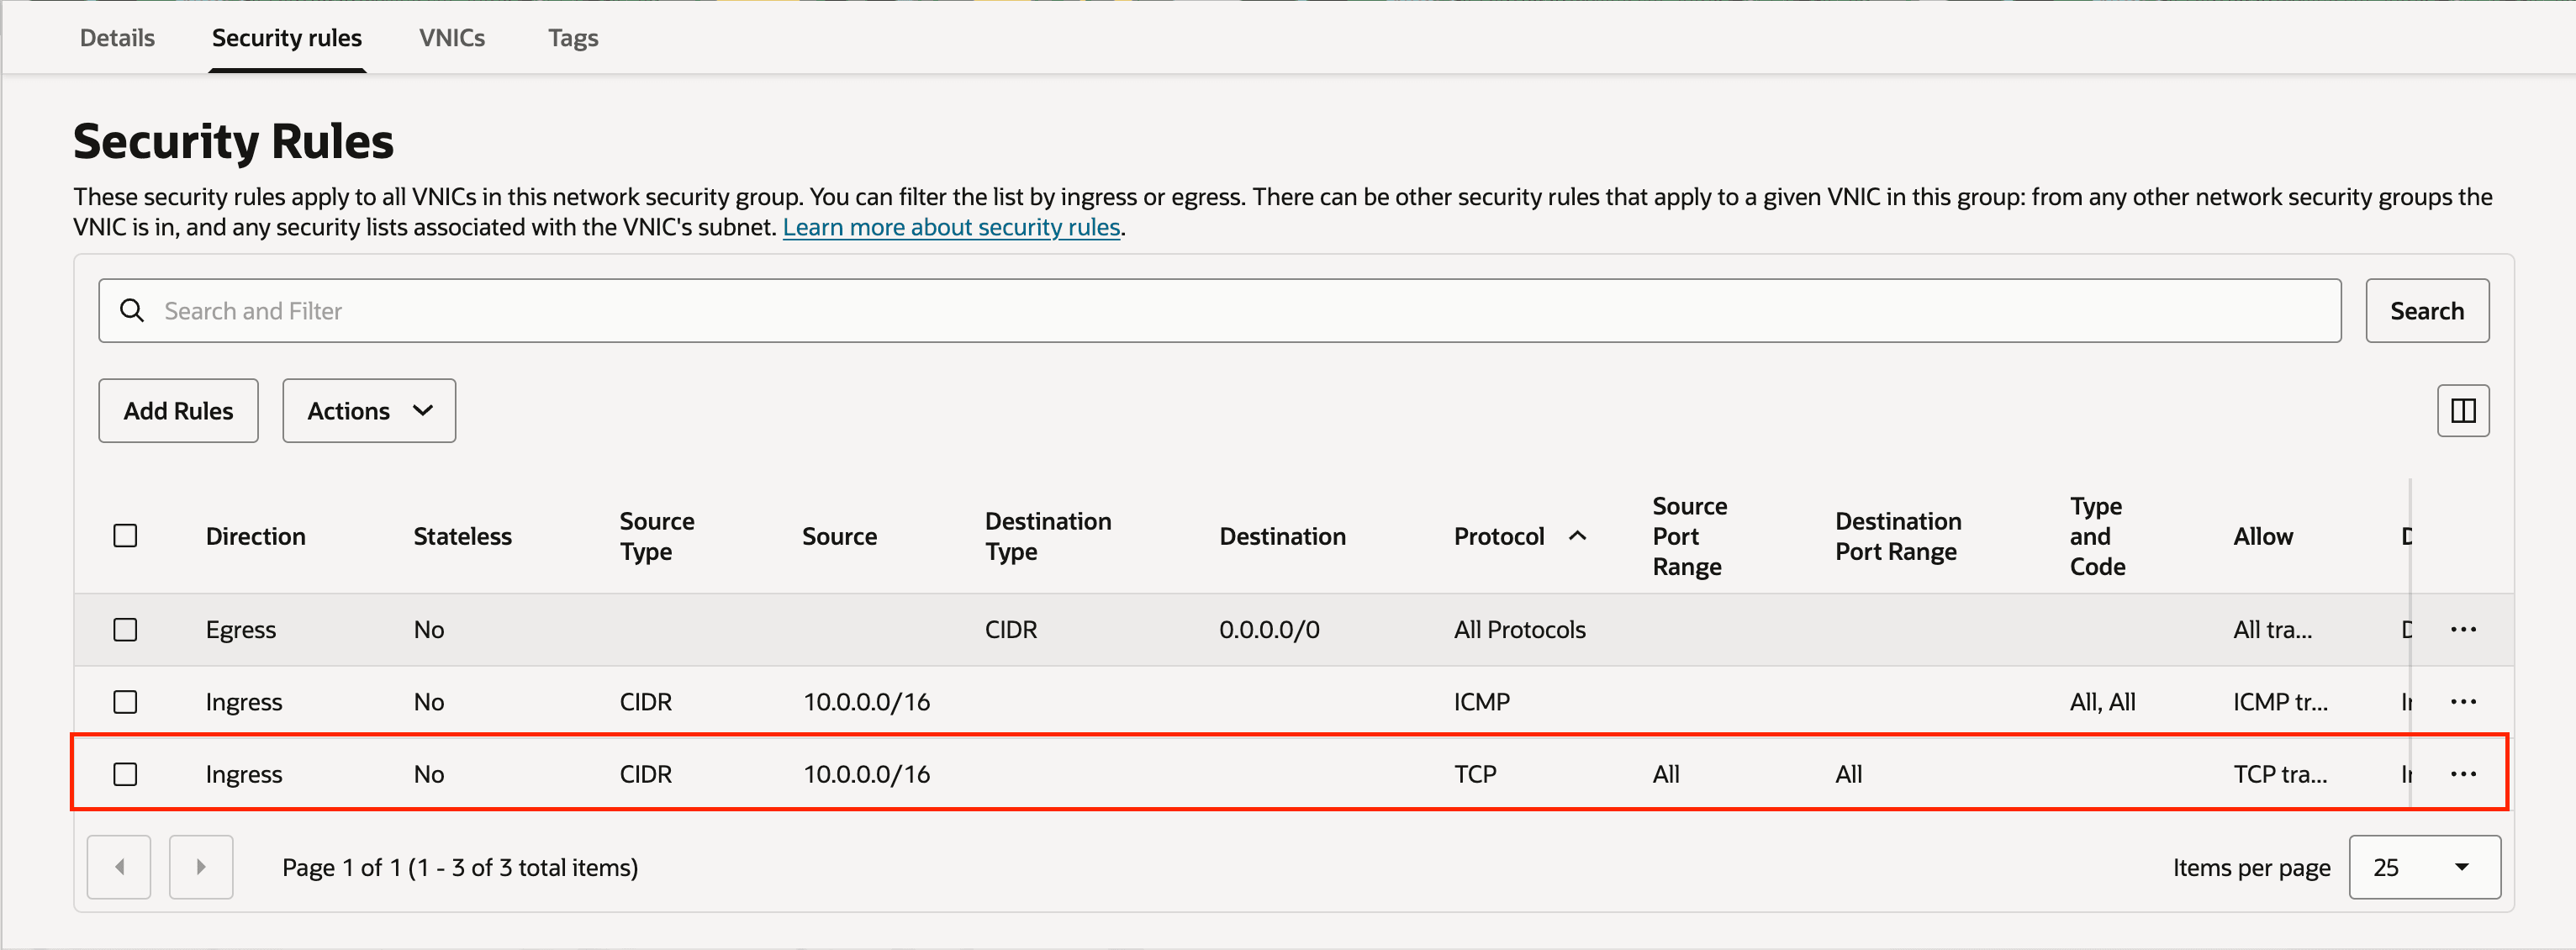Open the Actions dropdown
Viewport: 2576px width, 950px height.
(x=368, y=410)
